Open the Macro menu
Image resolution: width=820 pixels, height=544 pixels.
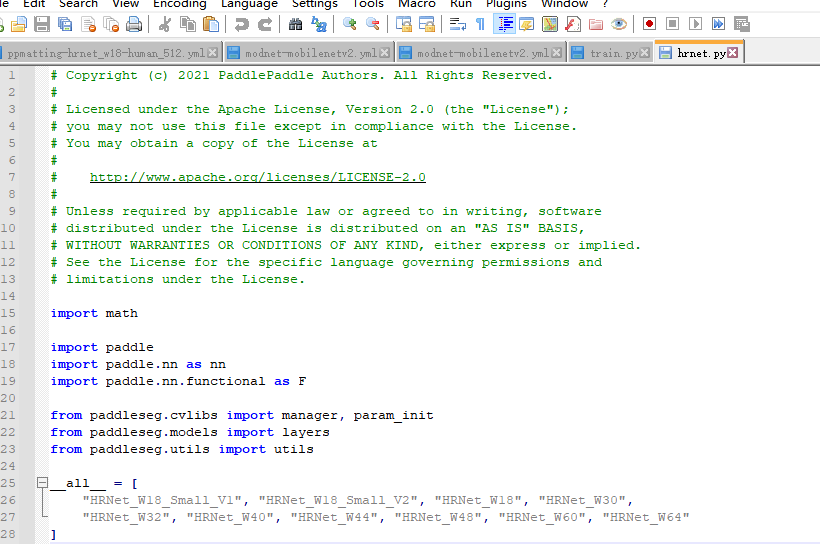[417, 4]
